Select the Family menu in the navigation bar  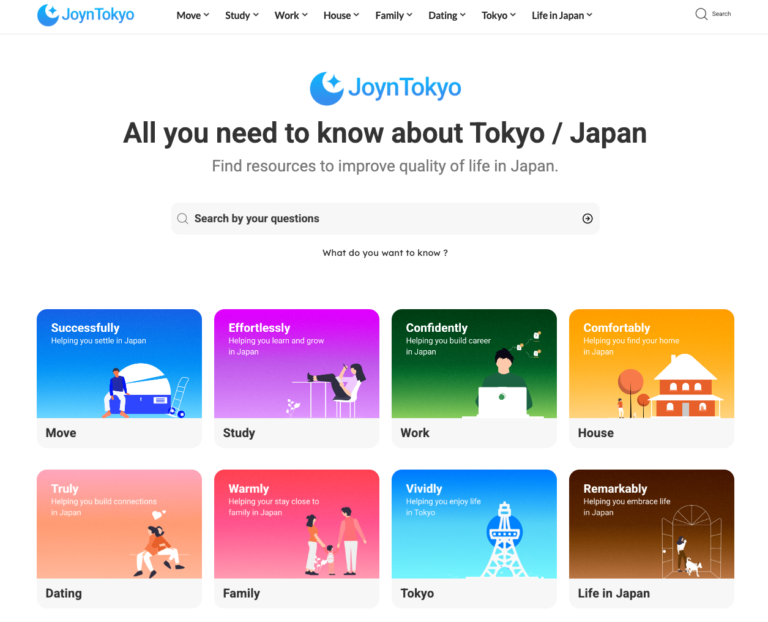pyautogui.click(x=394, y=15)
